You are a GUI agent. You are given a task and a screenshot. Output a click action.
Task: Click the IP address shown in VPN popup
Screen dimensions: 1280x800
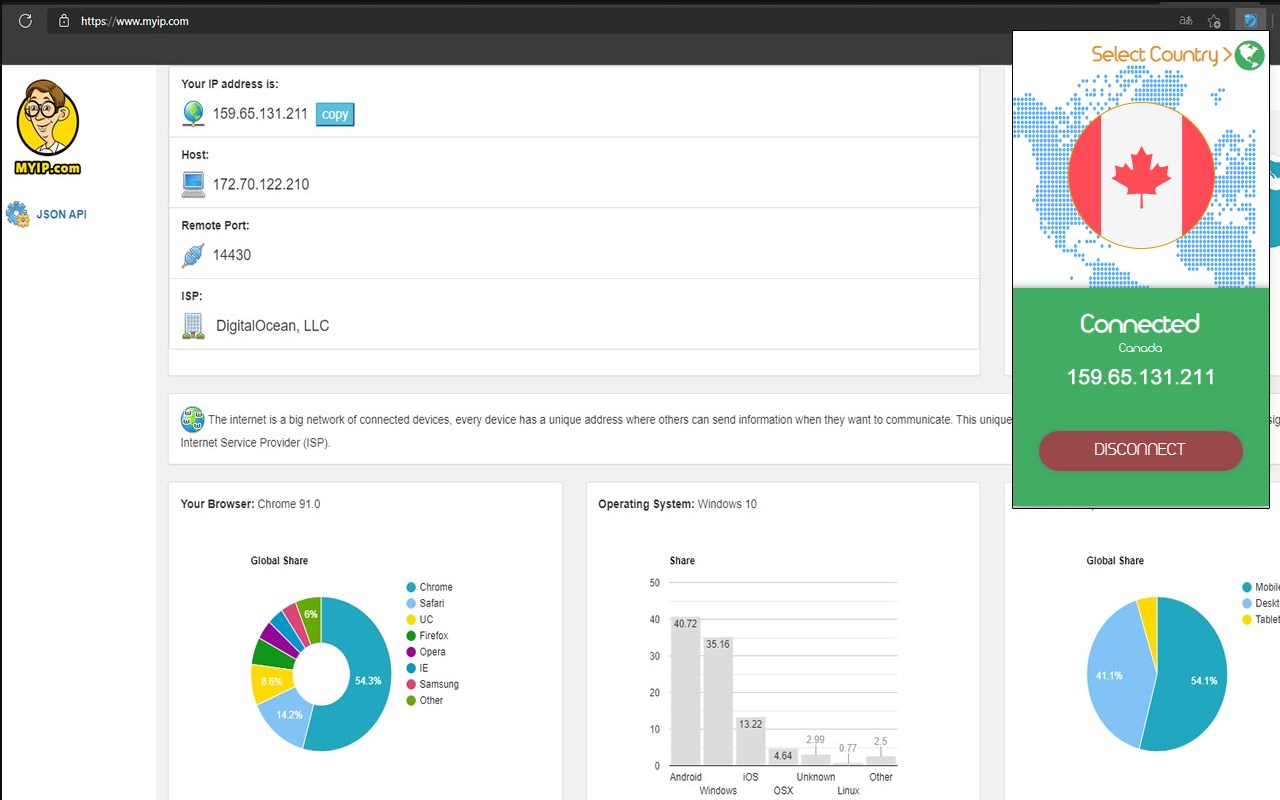pyautogui.click(x=1140, y=377)
